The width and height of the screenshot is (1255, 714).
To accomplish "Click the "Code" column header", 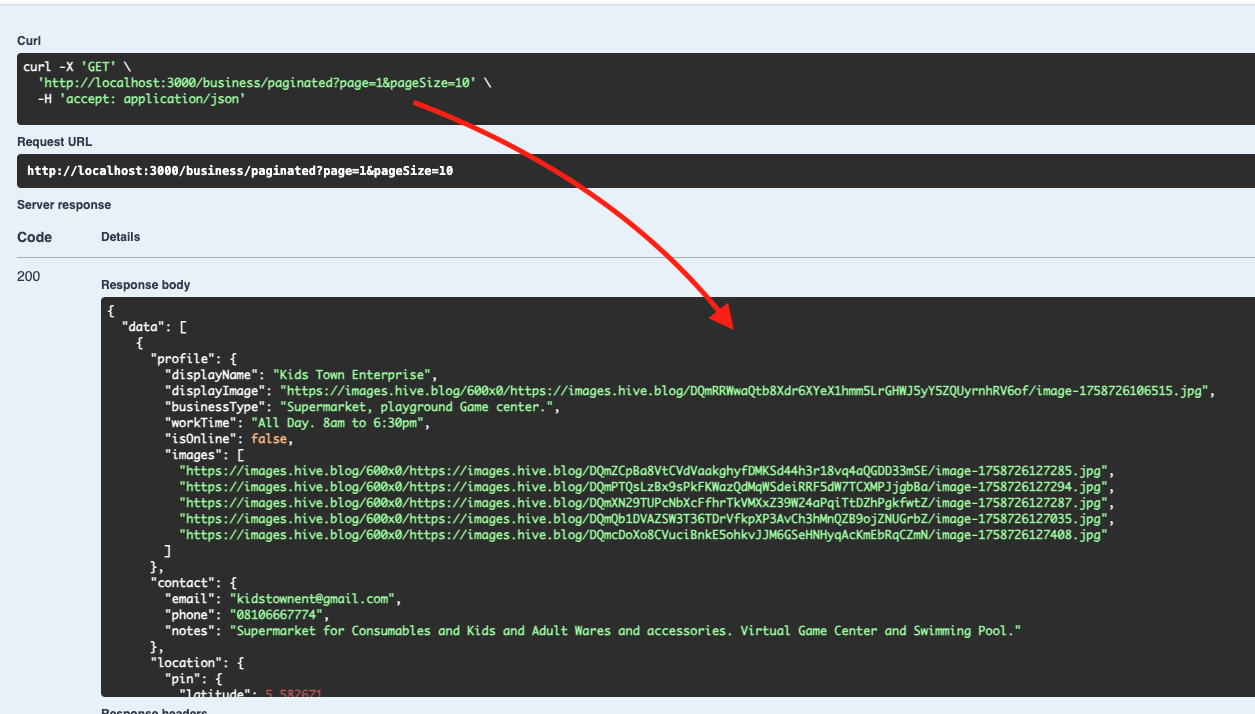I will (34, 237).
